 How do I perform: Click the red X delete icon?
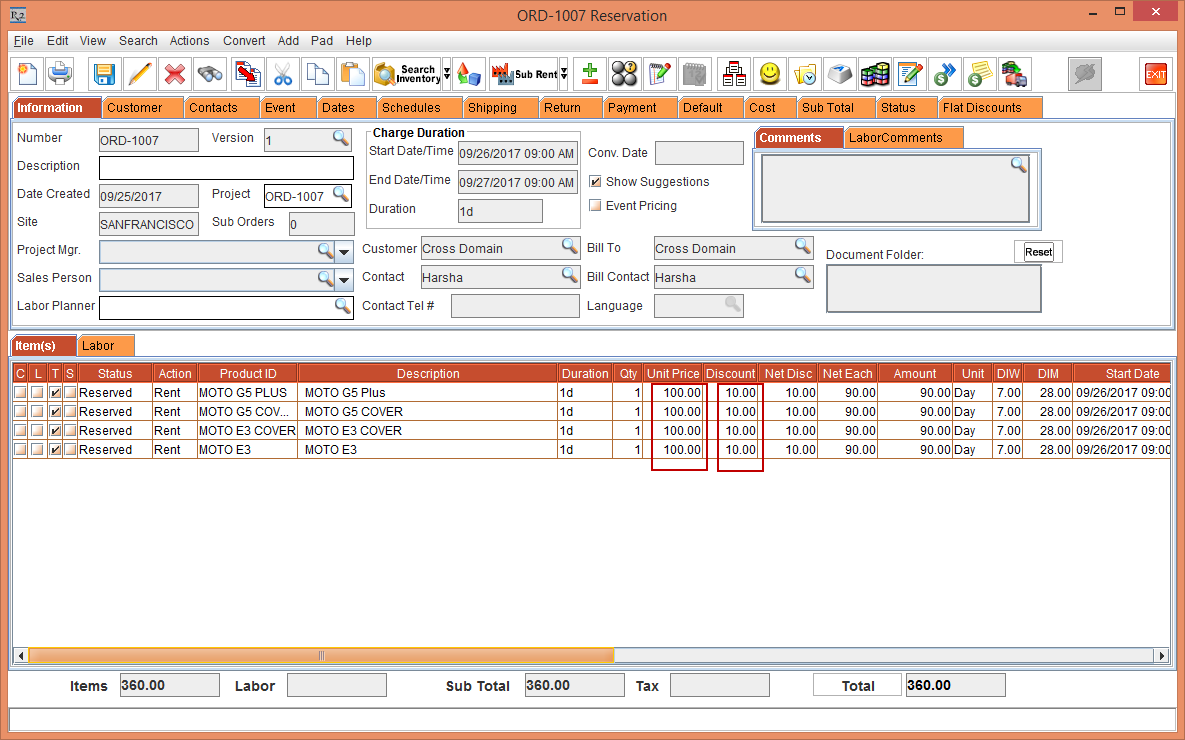coord(175,74)
